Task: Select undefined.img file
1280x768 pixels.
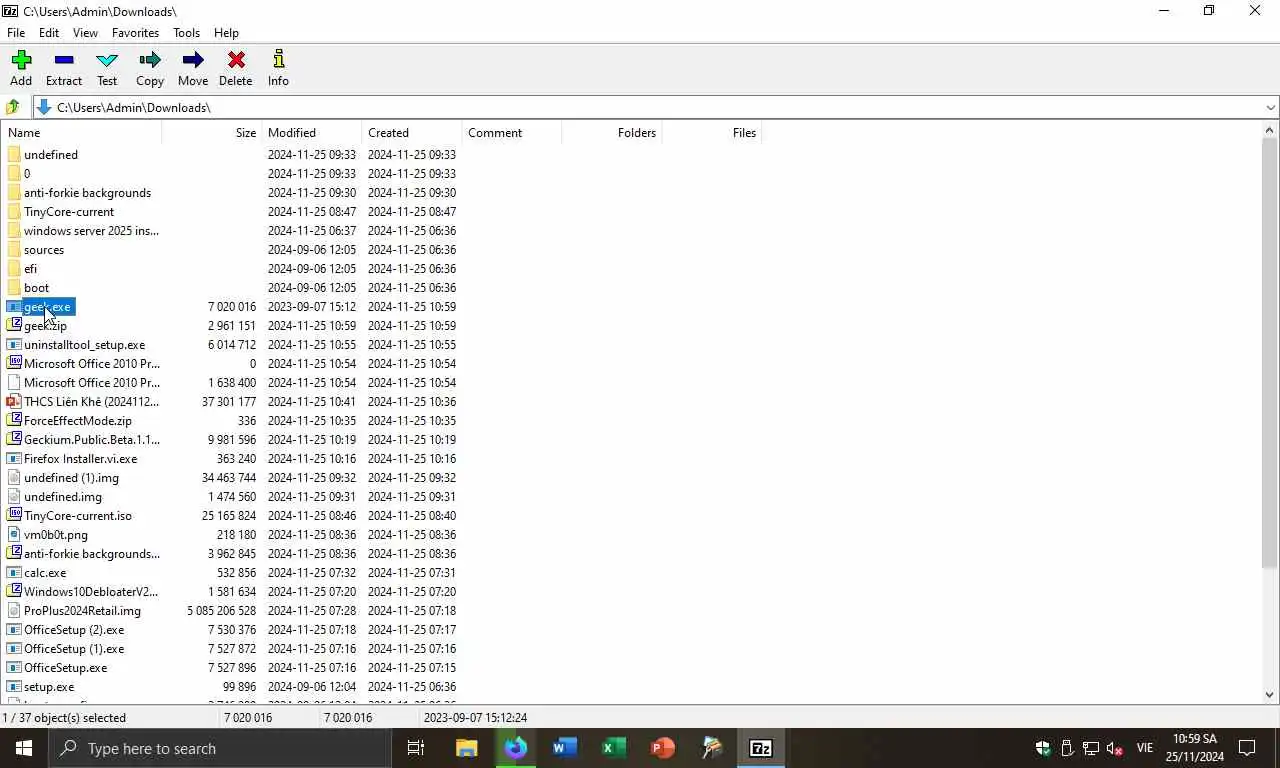Action: 54,497
